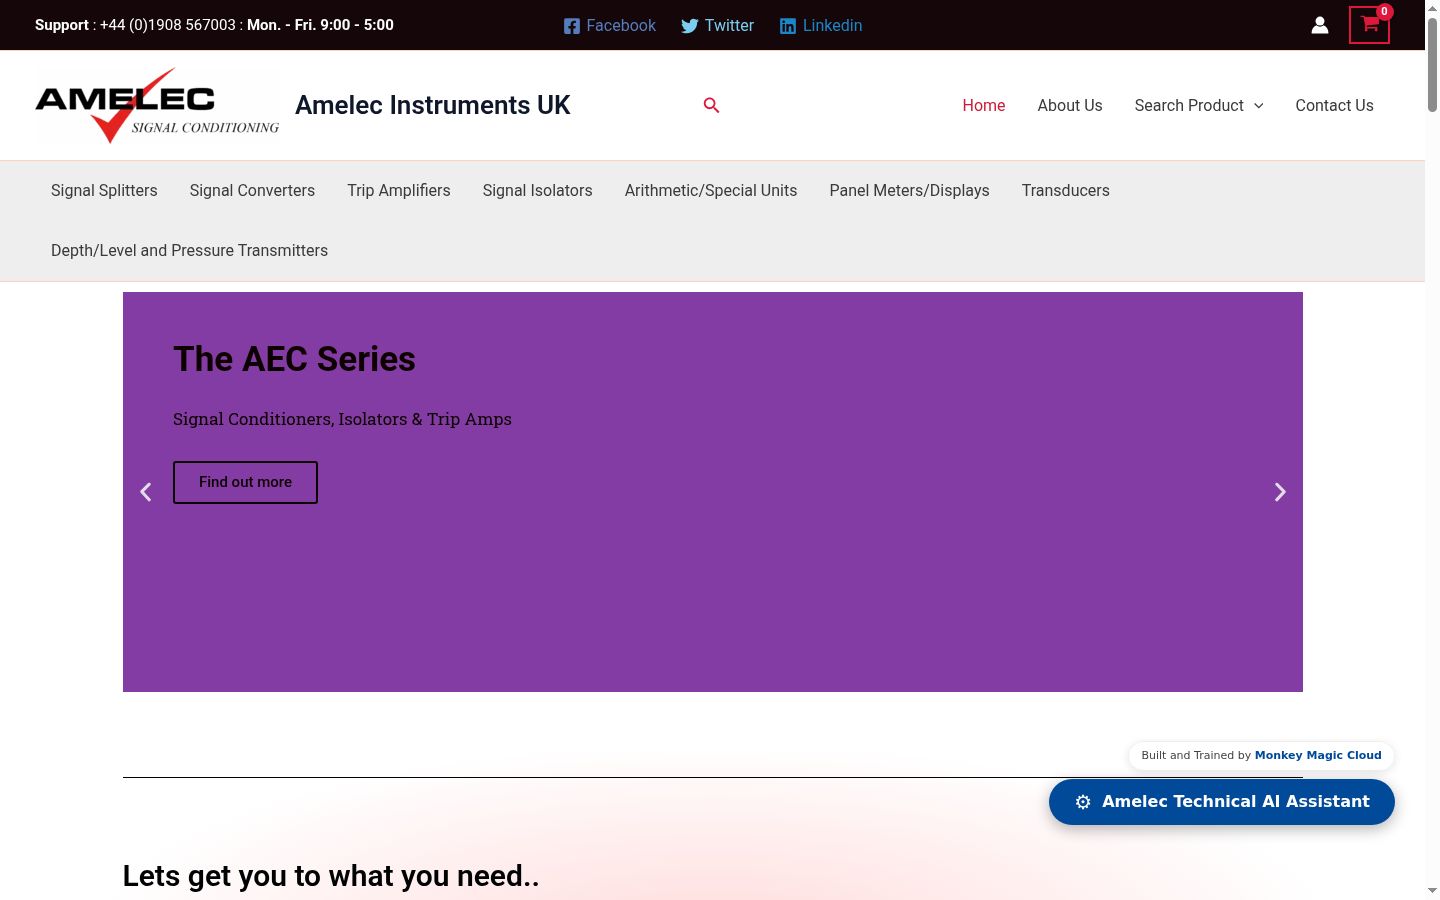The image size is (1440, 900).
Task: Select Panel Meters/Displays category
Action: tap(910, 191)
